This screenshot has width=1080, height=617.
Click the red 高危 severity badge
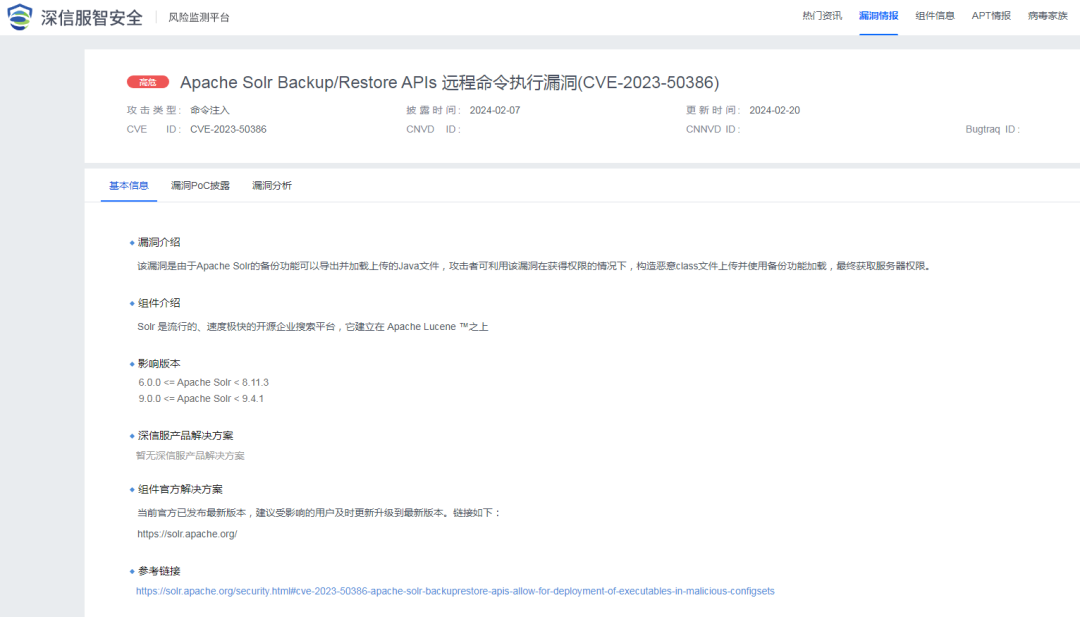(147, 82)
